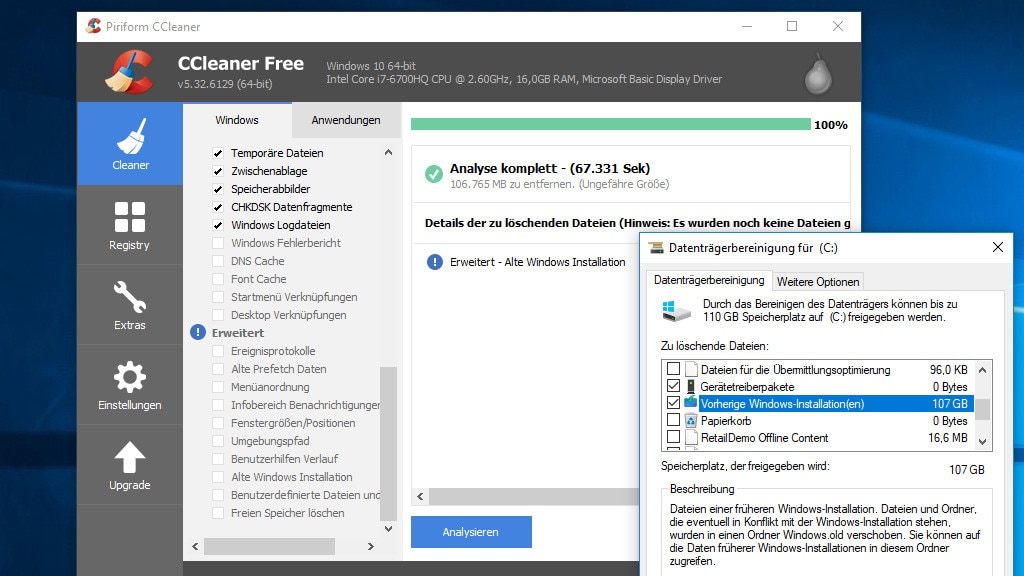
Task: Click CCleaner title bar app icon
Action: click(x=93, y=26)
